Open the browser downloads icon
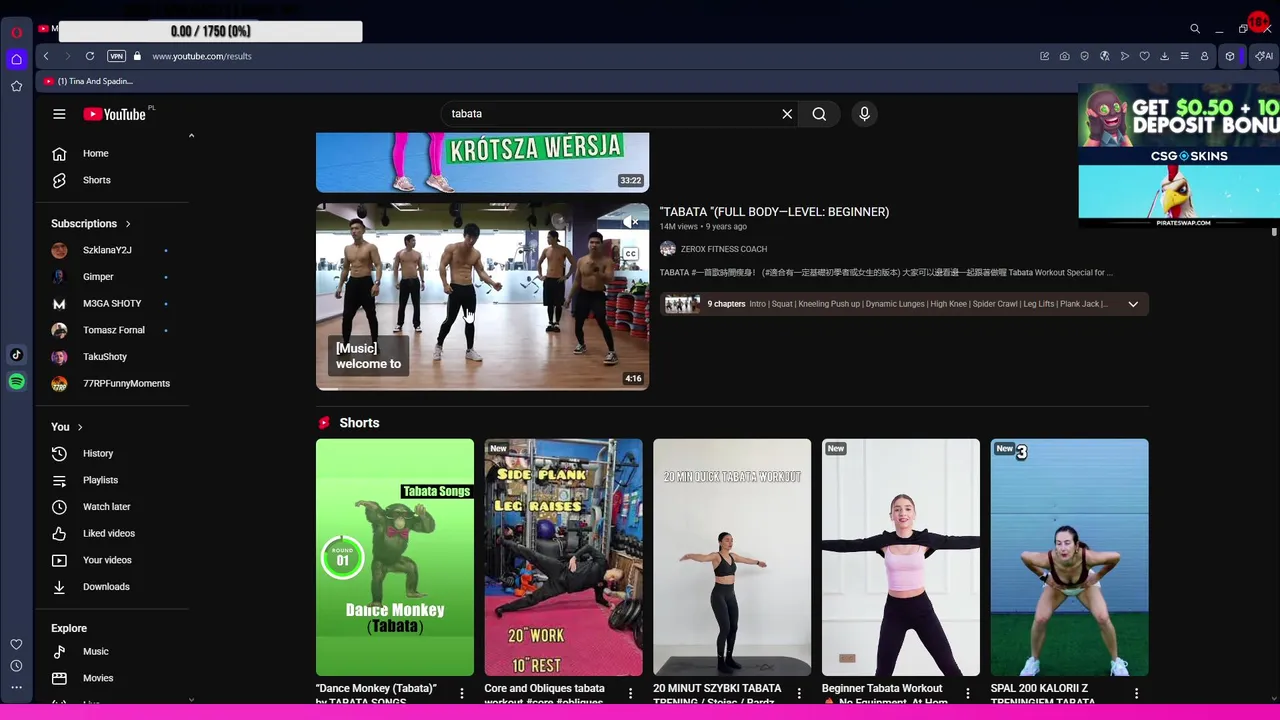The width and height of the screenshot is (1280, 720). tap(1164, 56)
